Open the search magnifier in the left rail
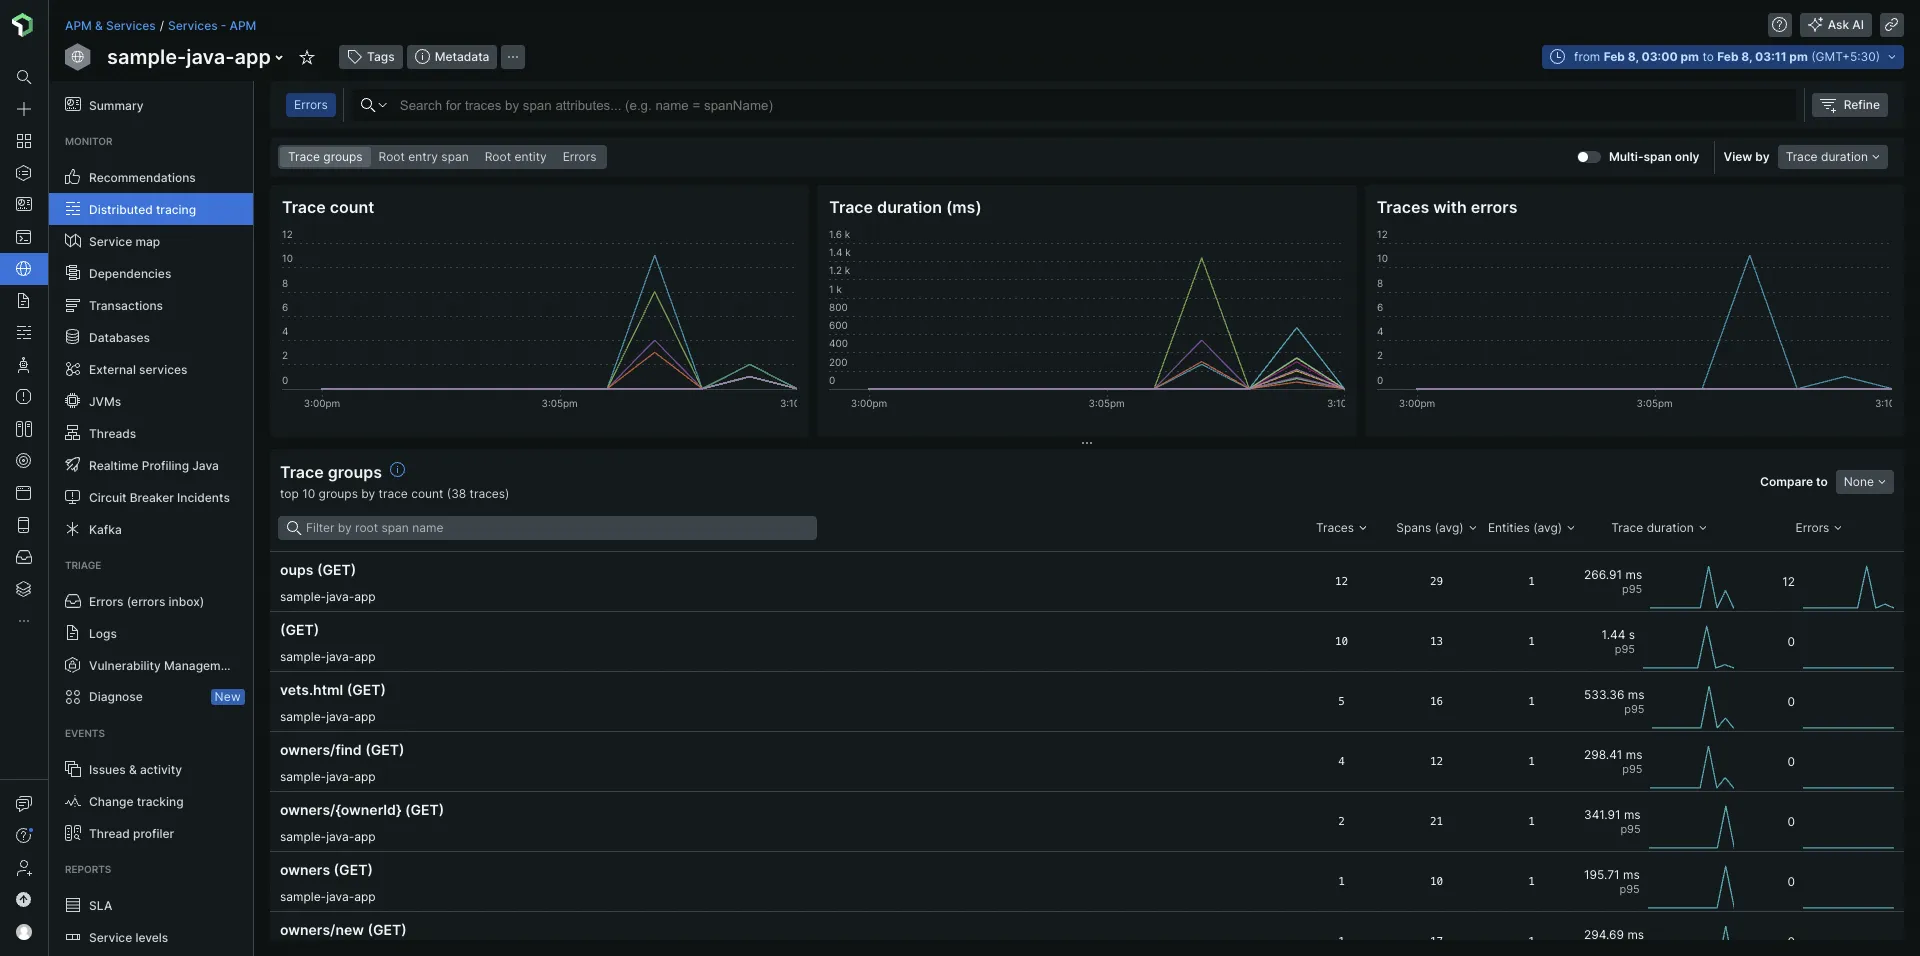 coord(24,77)
